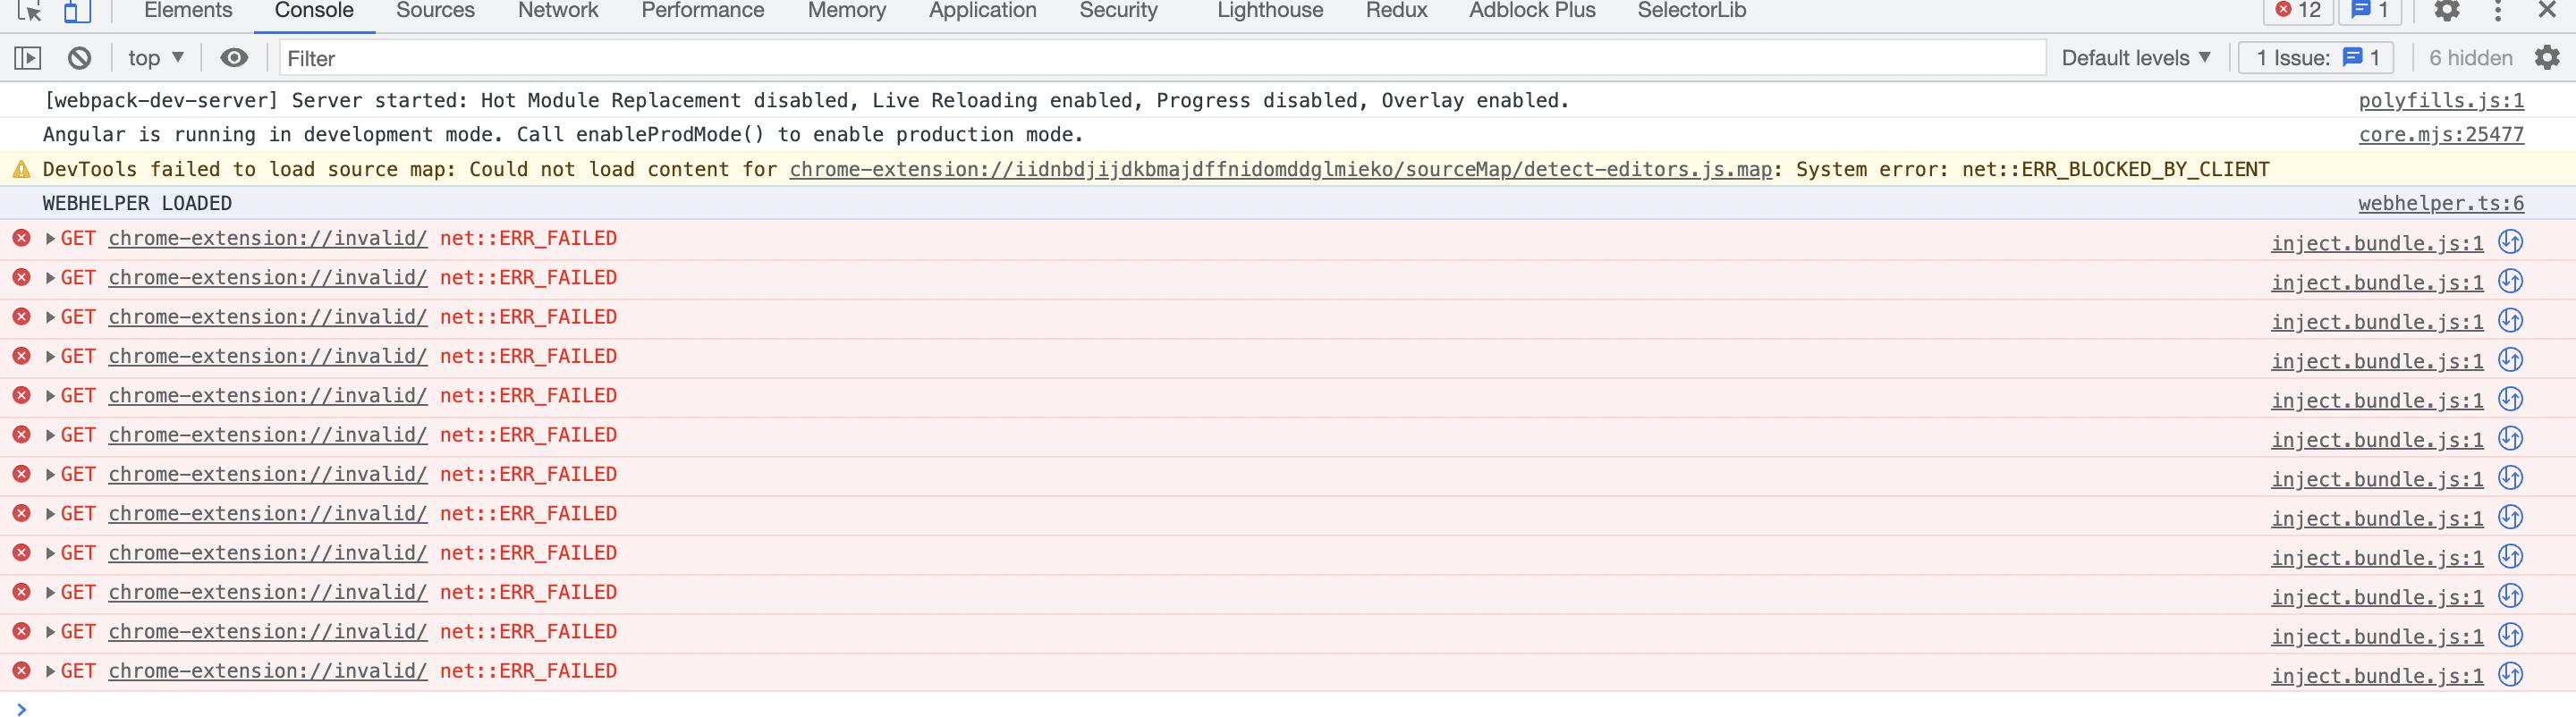Click the red error icon of first GET row
2576x717 pixels.
pos(21,238)
